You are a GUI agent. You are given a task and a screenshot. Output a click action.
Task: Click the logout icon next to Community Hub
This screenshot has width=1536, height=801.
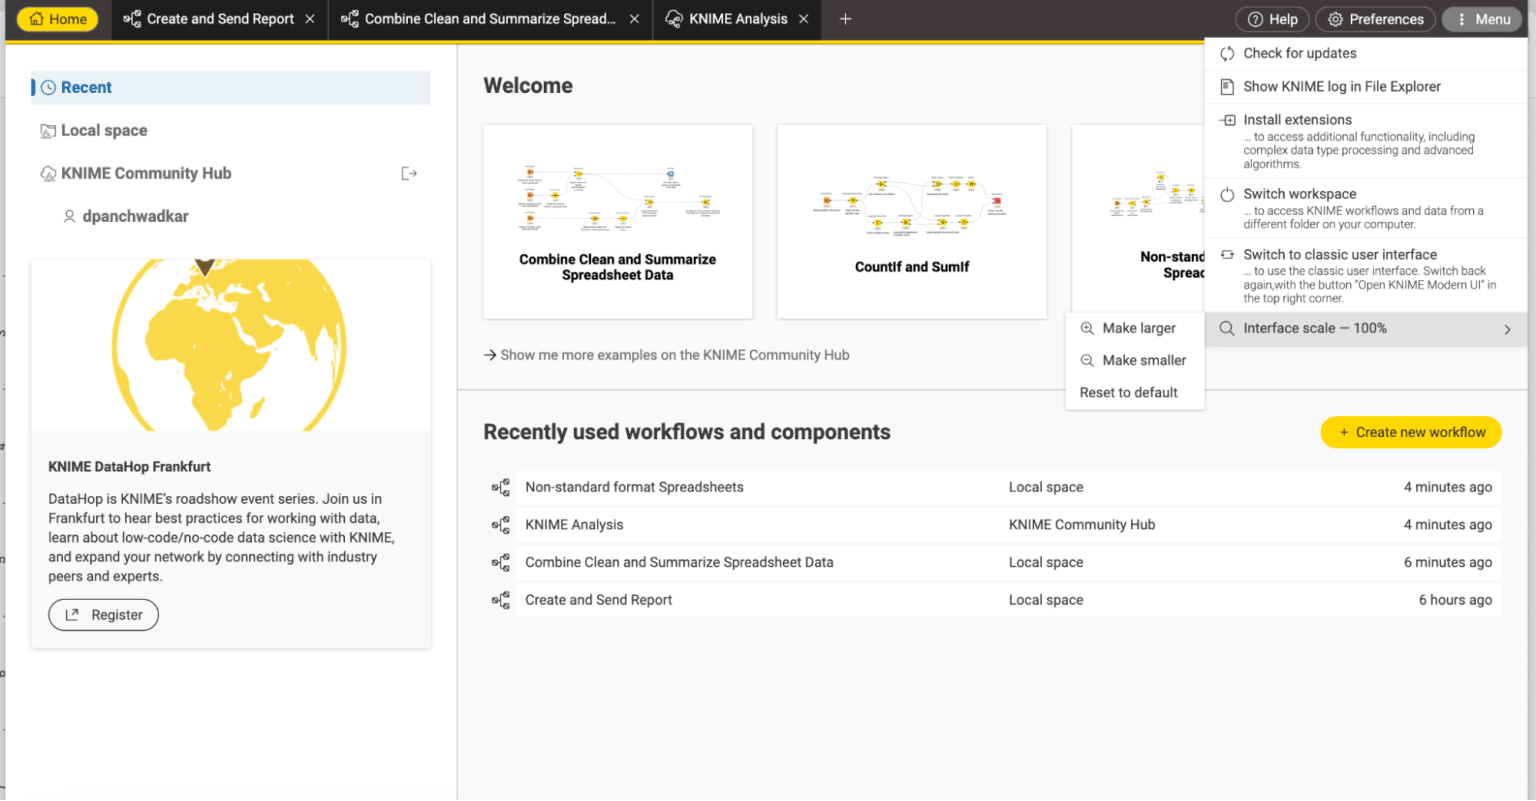(x=409, y=174)
